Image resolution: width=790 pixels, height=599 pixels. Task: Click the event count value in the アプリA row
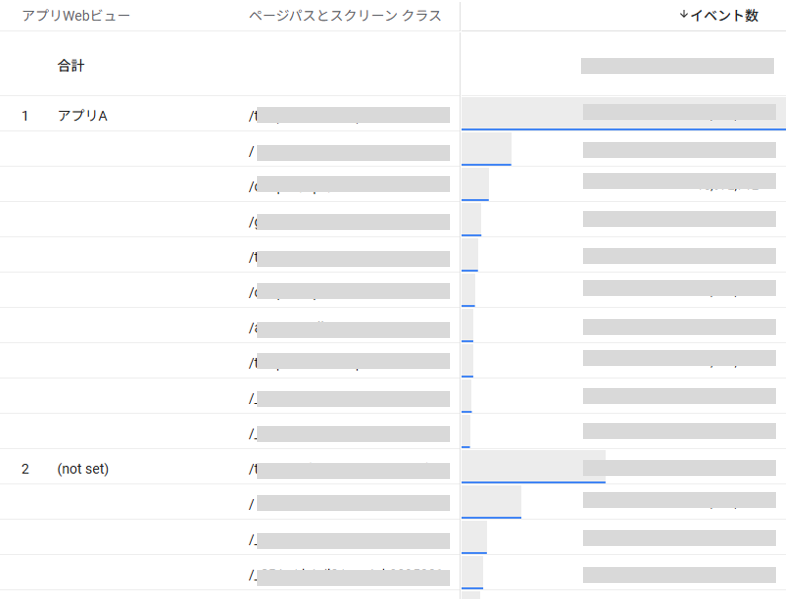(679, 113)
